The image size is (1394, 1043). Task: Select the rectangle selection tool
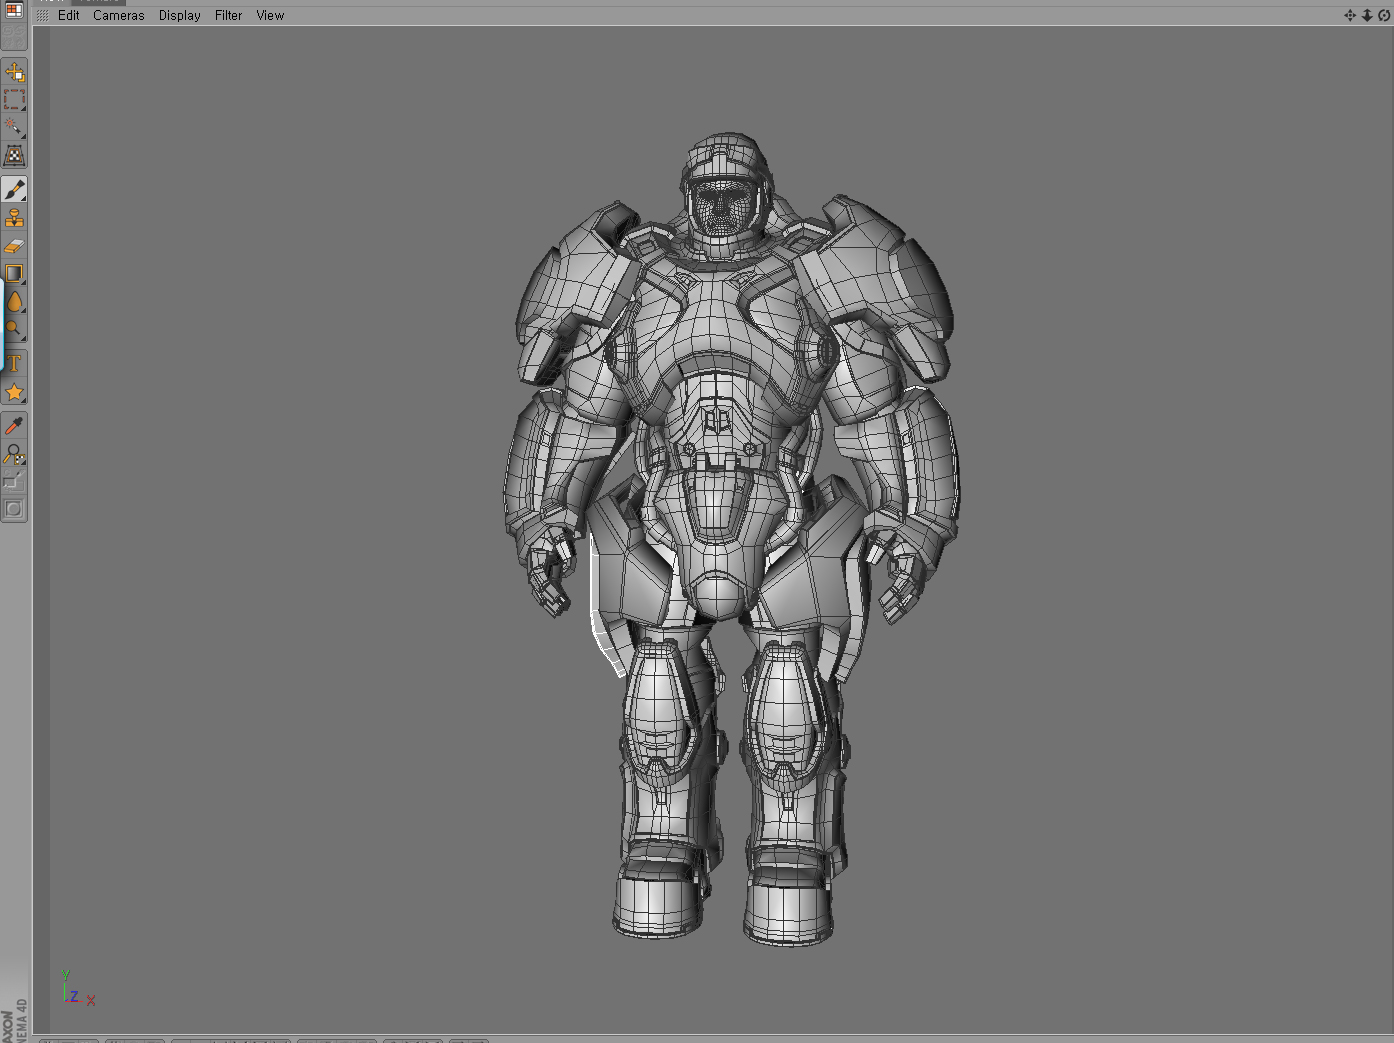click(x=14, y=99)
